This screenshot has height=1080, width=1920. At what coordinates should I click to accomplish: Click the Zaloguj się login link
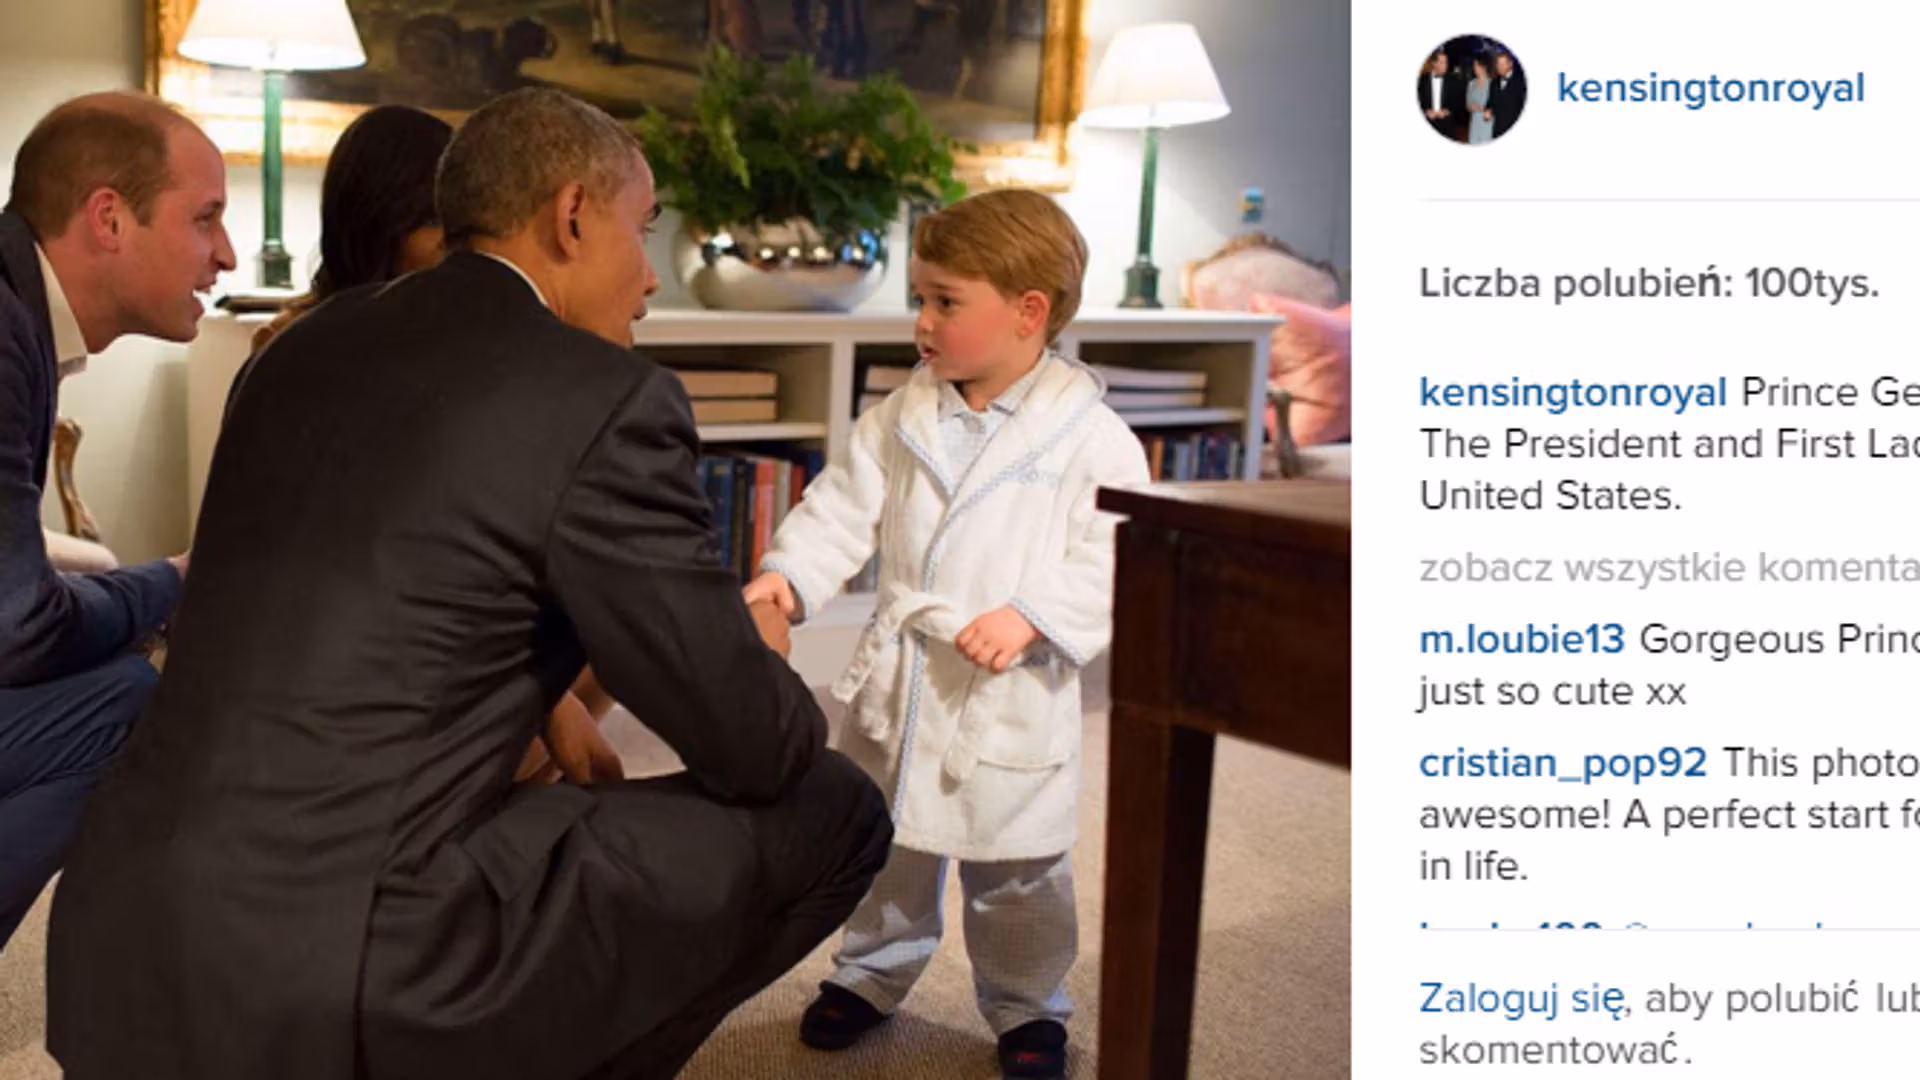[x=1521, y=999]
